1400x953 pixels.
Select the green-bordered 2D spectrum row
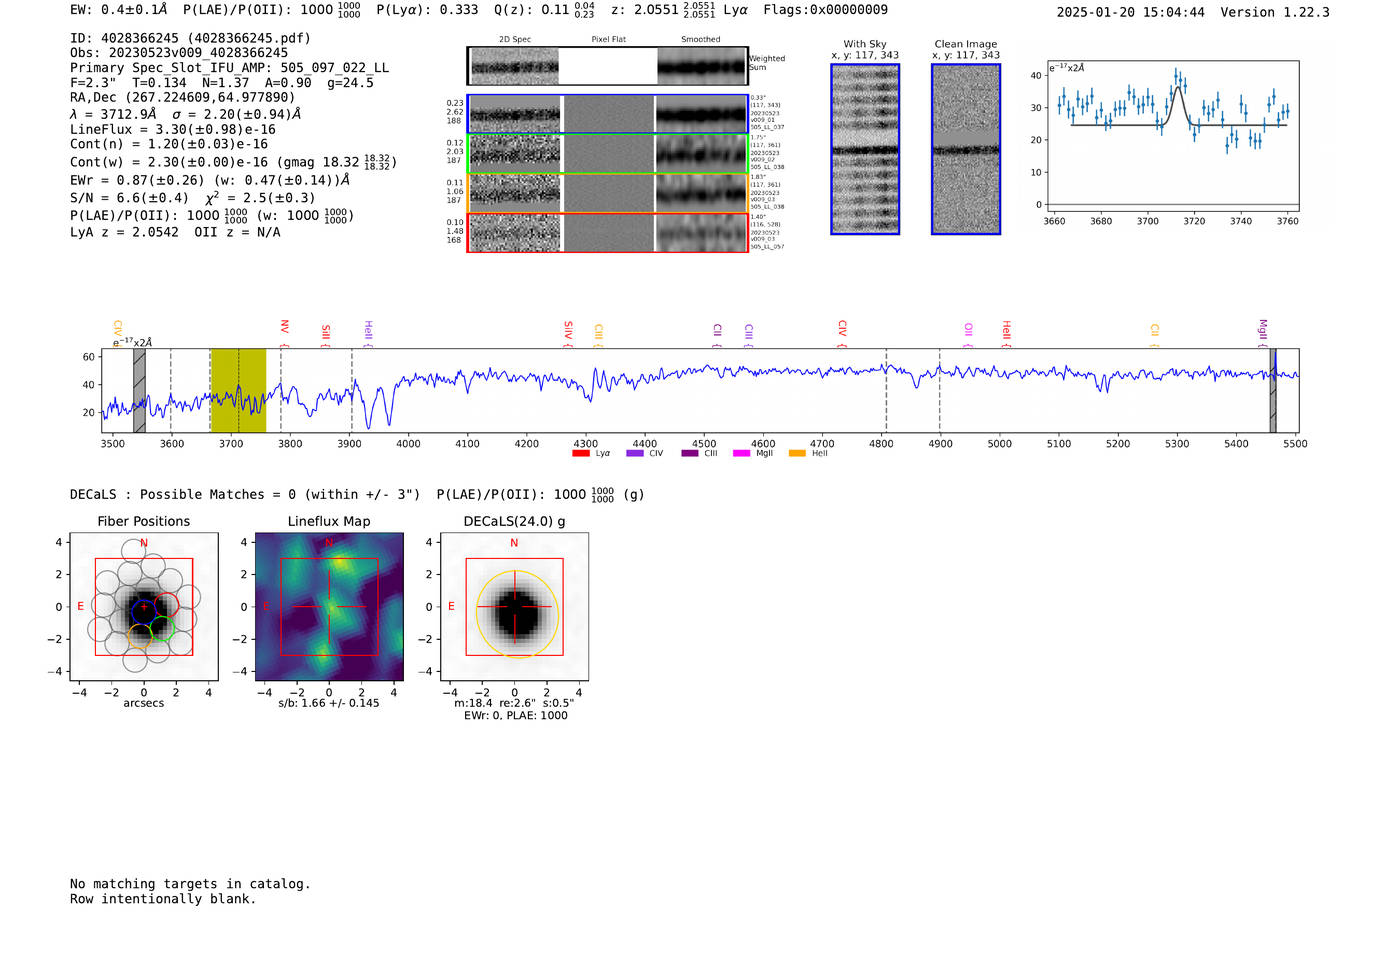(607, 154)
